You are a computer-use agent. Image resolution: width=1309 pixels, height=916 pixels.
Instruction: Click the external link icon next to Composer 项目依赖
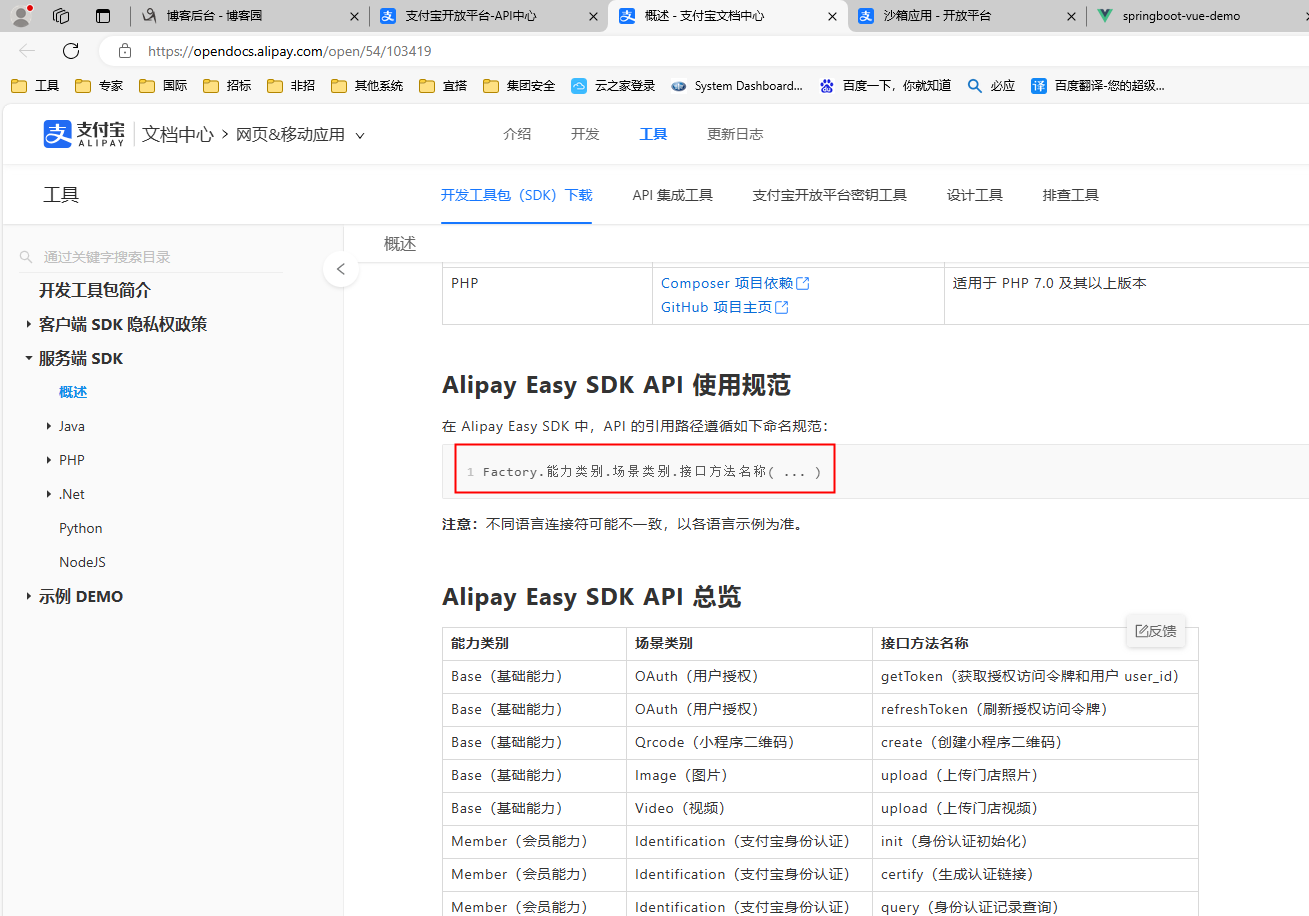[803, 284]
